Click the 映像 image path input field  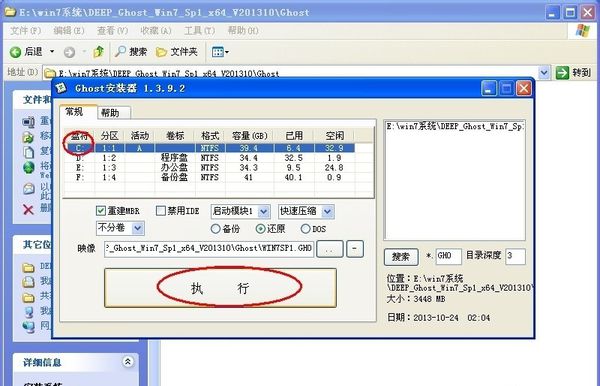[209, 249]
